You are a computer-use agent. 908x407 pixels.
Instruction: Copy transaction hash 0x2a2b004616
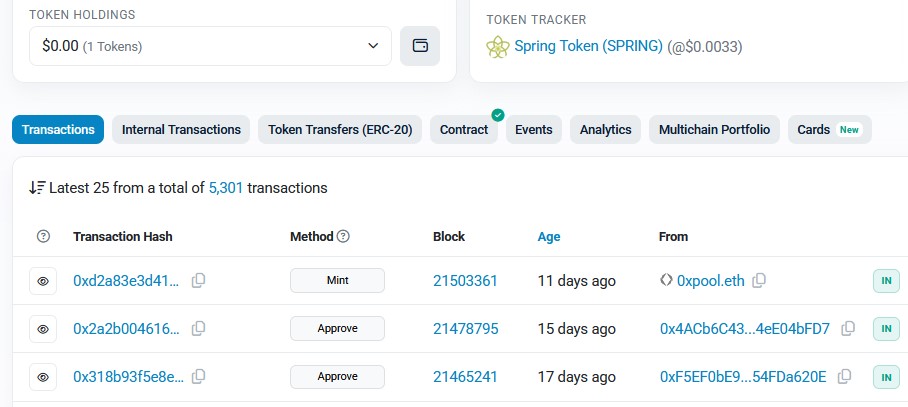[x=198, y=328]
